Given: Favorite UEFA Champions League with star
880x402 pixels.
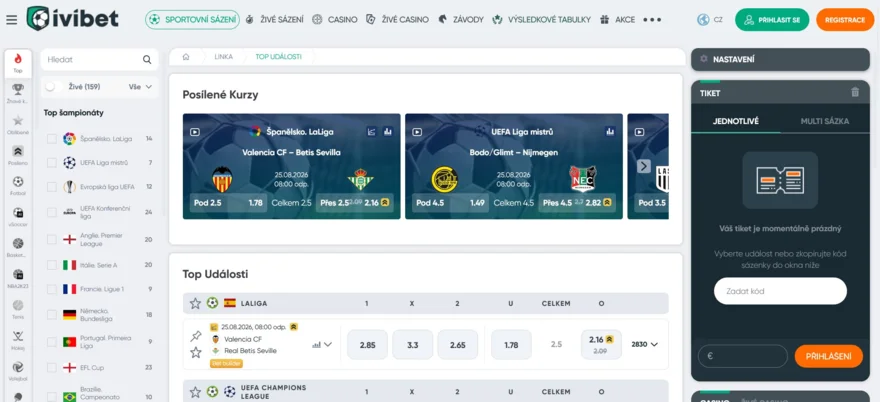Looking at the screenshot, I should pyautogui.click(x=195, y=392).
